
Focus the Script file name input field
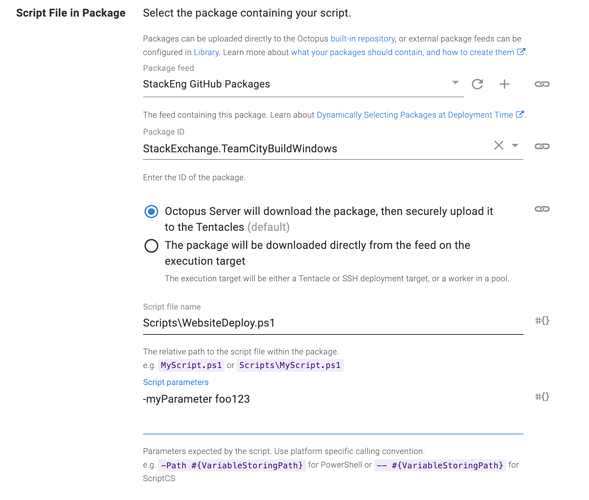tap(333, 323)
